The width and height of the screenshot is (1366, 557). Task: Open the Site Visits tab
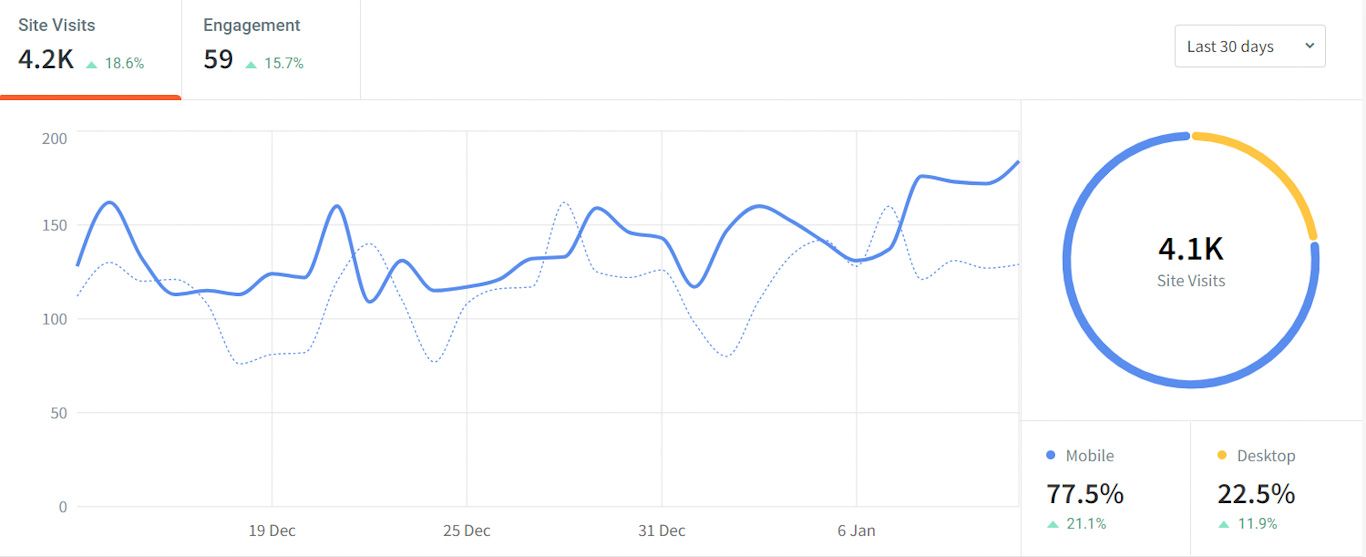(90, 46)
